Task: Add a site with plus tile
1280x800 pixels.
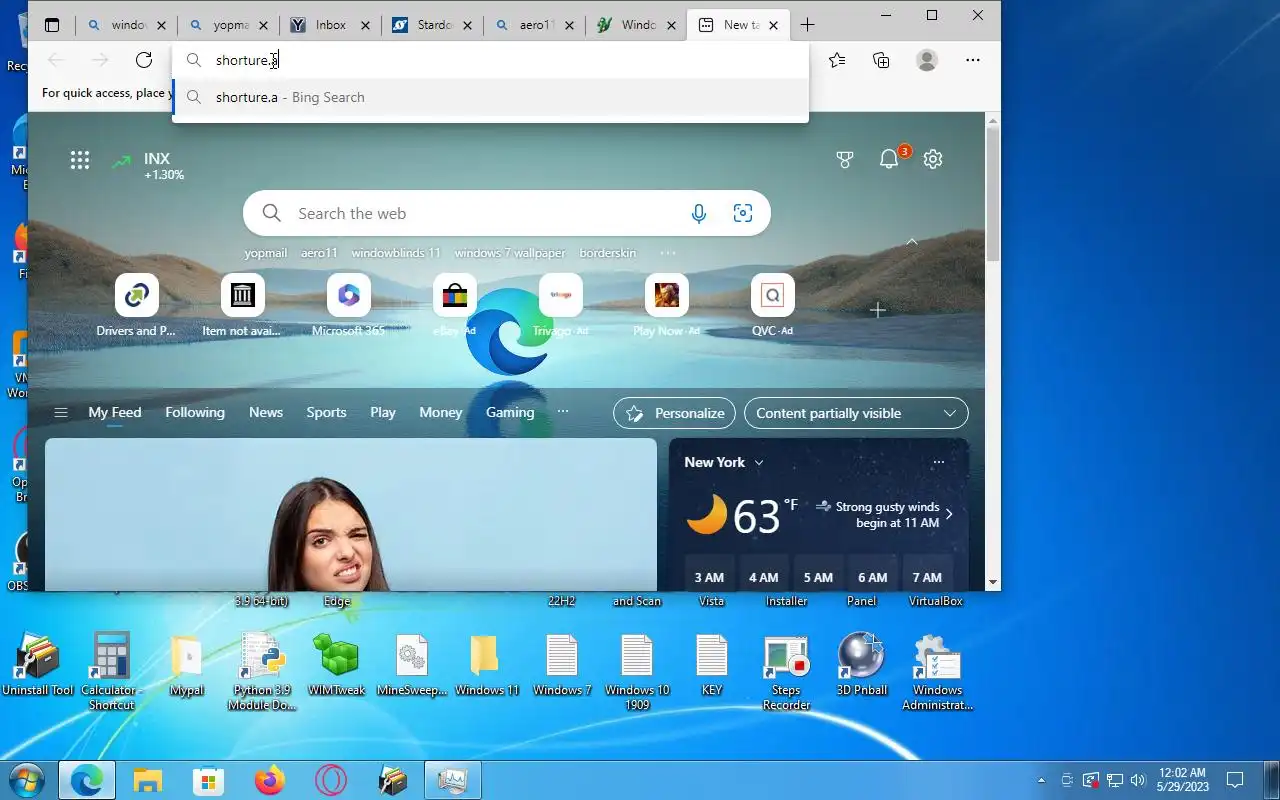Action: 878,310
